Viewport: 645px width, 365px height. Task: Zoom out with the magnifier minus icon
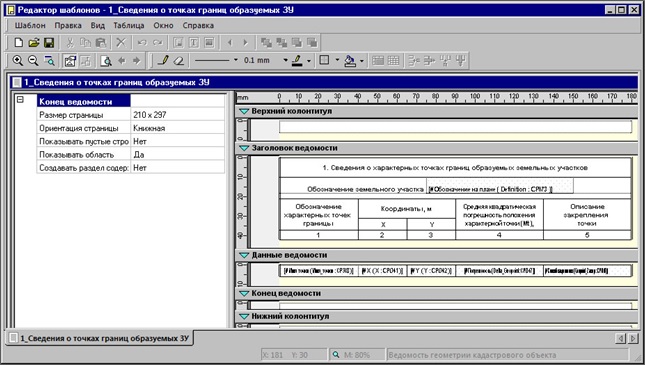[x=33, y=61]
